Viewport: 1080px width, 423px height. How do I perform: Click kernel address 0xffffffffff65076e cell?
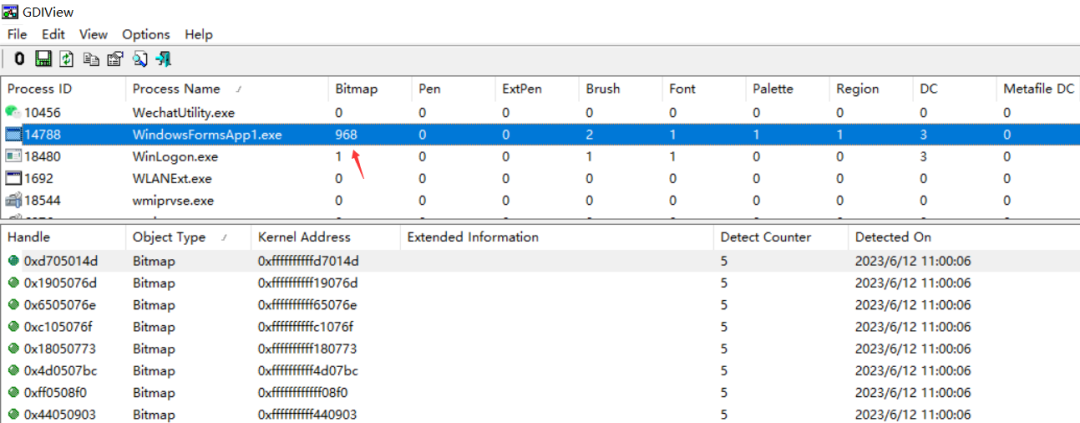tap(307, 305)
